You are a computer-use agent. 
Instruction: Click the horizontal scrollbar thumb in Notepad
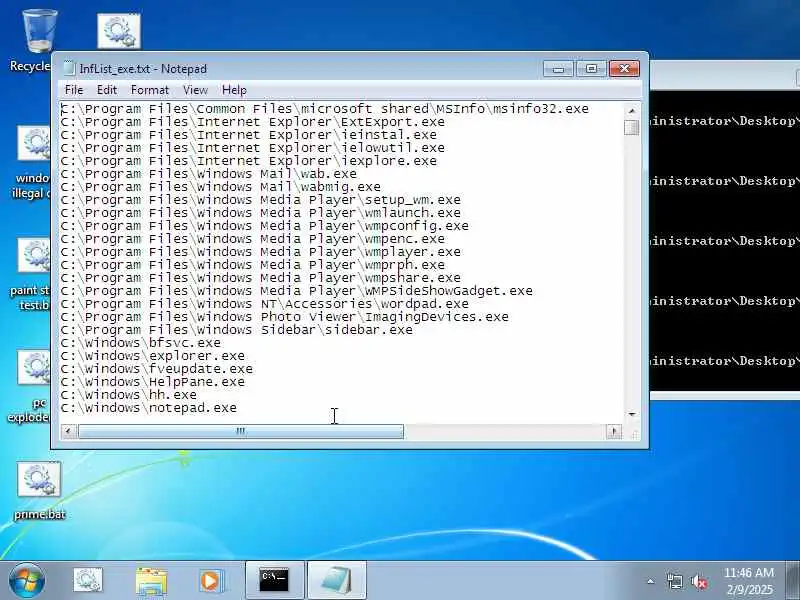coord(240,432)
